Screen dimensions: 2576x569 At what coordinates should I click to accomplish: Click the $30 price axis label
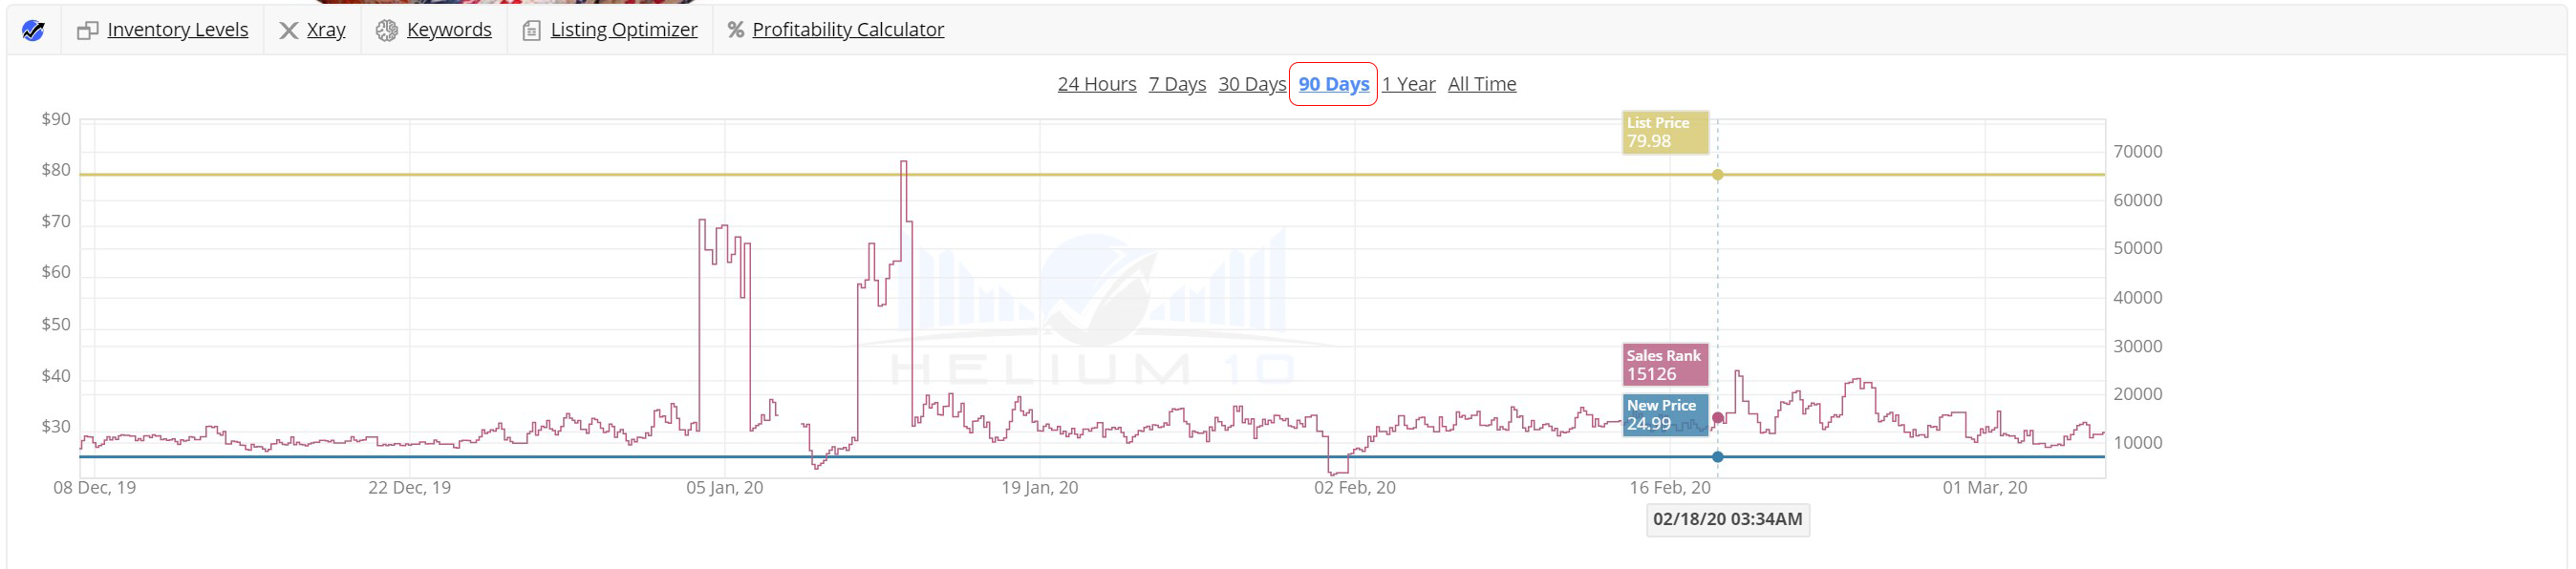pos(56,427)
